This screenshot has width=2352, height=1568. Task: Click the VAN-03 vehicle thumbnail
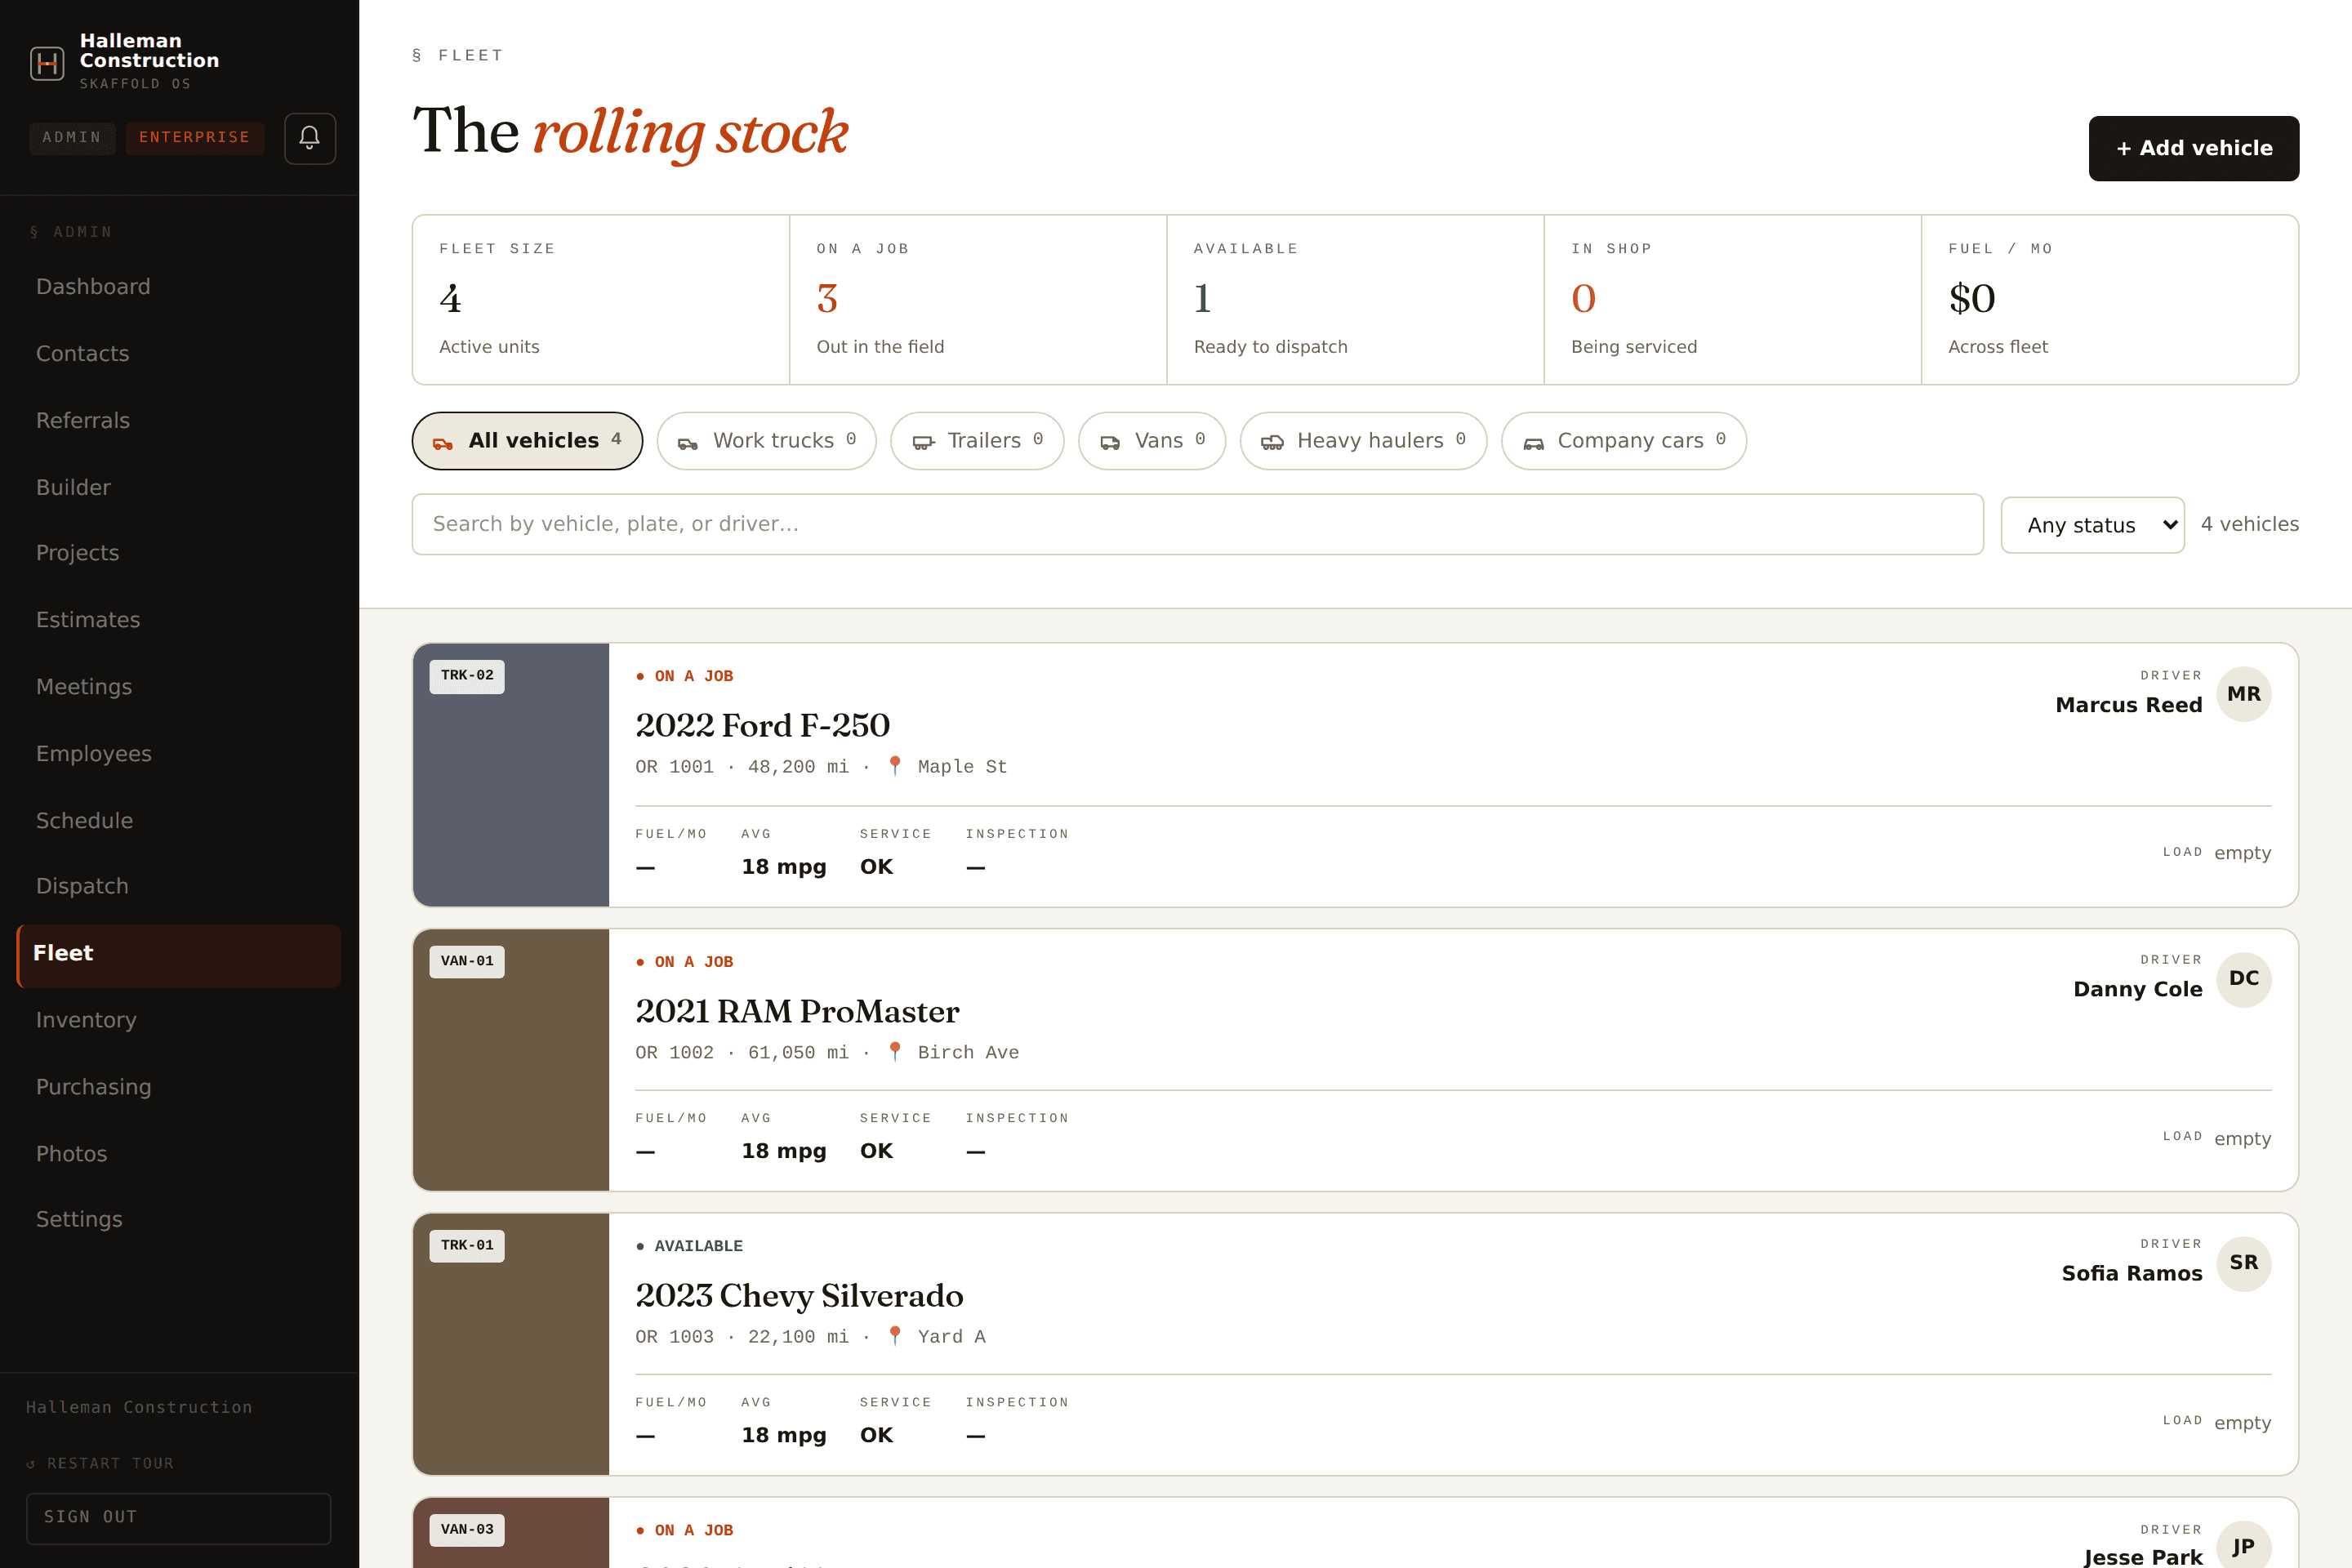(511, 1533)
